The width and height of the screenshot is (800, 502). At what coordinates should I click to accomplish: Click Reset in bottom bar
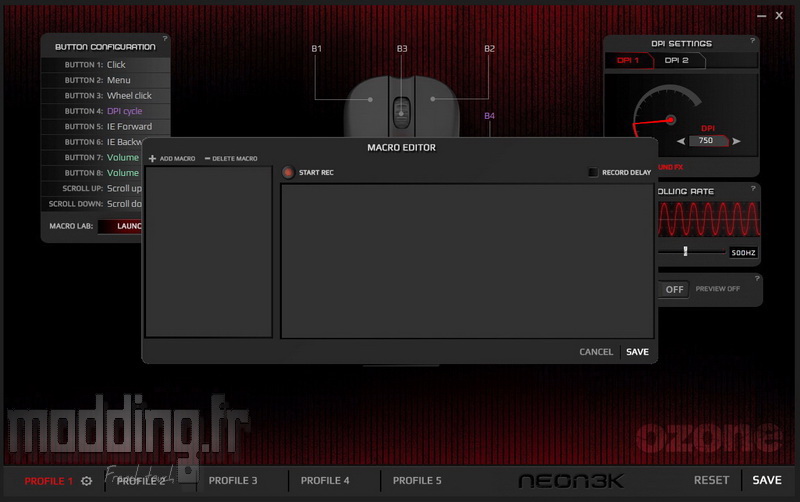711,481
